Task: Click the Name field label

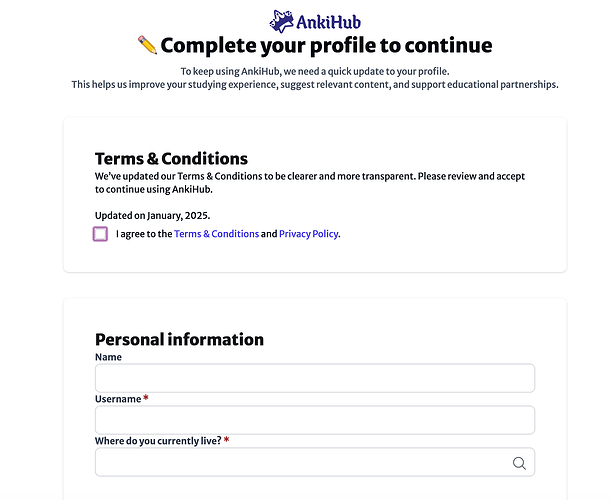Action: tap(108, 357)
